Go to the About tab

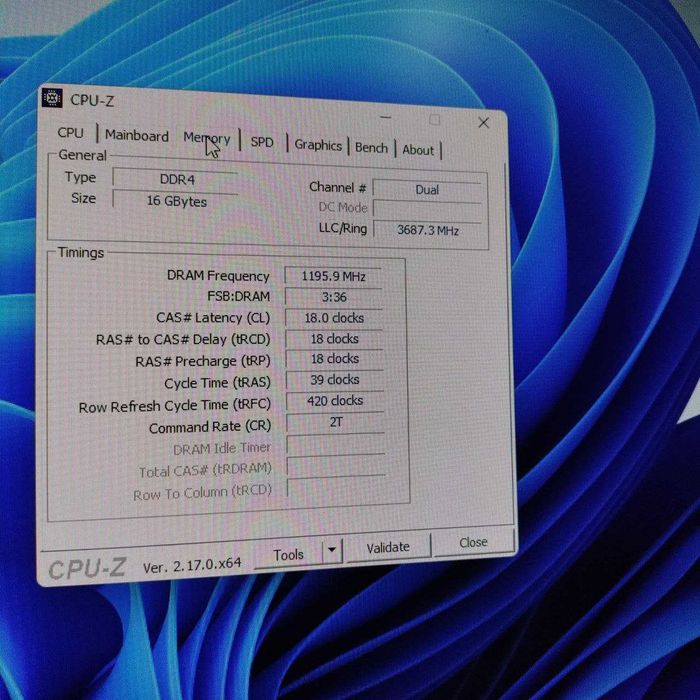point(418,150)
